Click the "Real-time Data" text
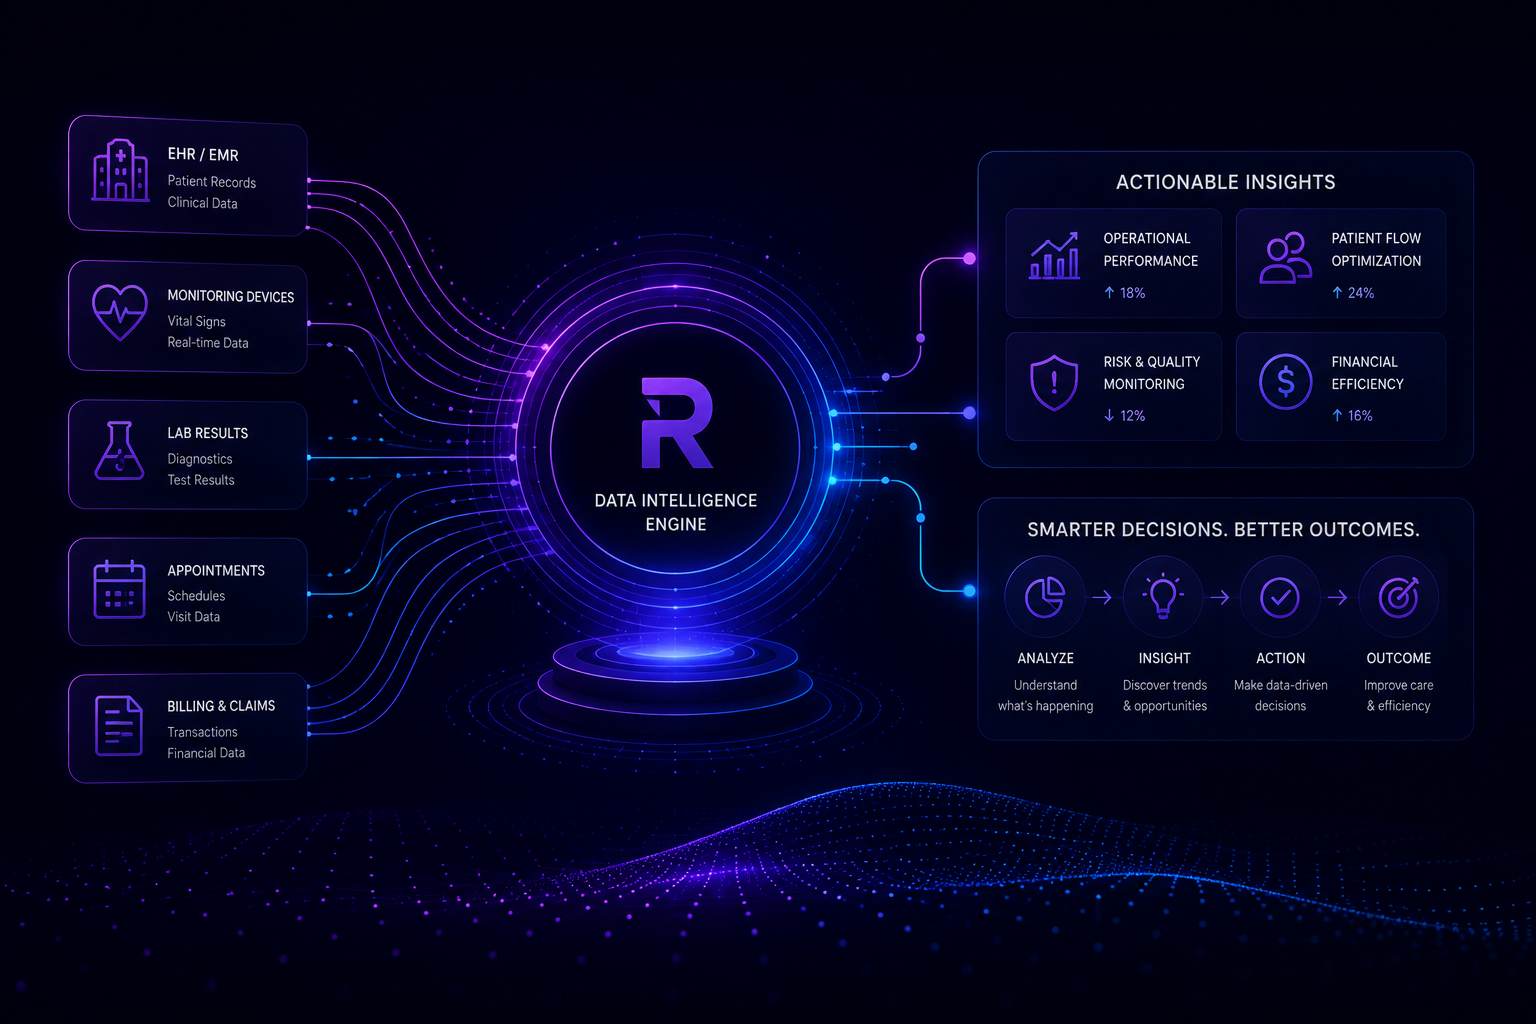This screenshot has height=1024, width=1536. pyautogui.click(x=208, y=343)
